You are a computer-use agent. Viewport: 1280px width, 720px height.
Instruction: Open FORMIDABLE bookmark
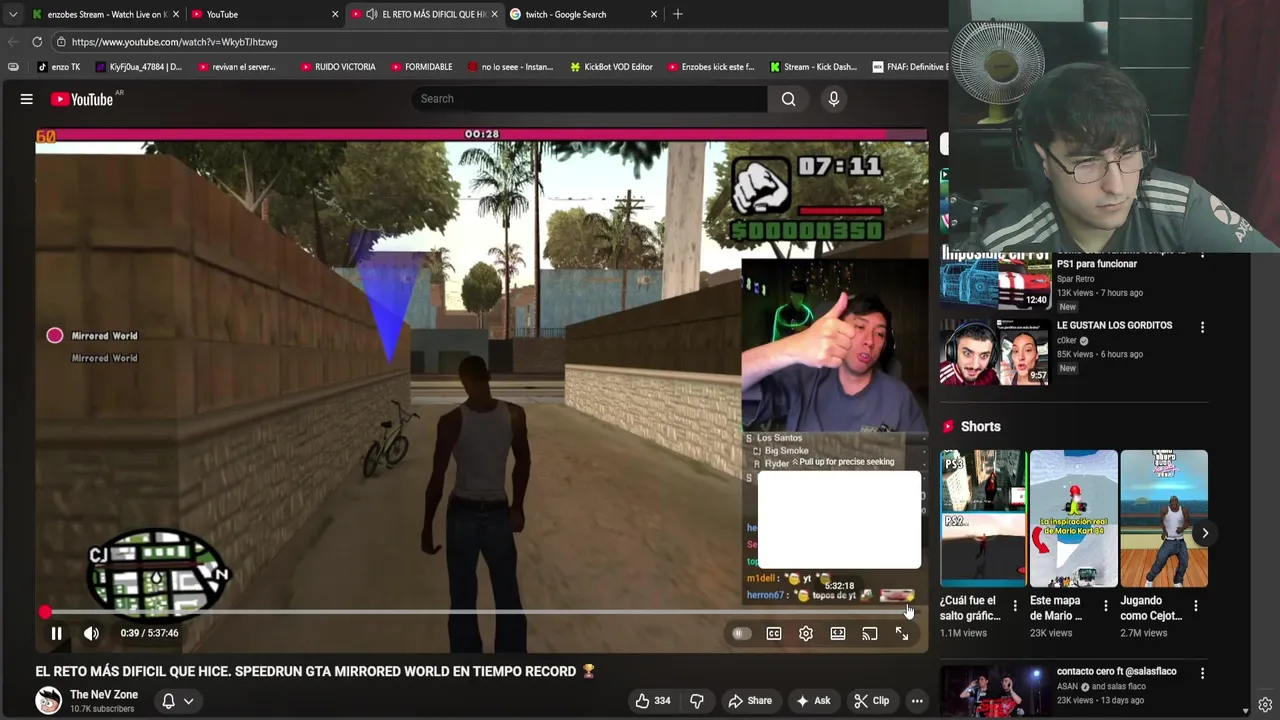pyautogui.click(x=421, y=67)
